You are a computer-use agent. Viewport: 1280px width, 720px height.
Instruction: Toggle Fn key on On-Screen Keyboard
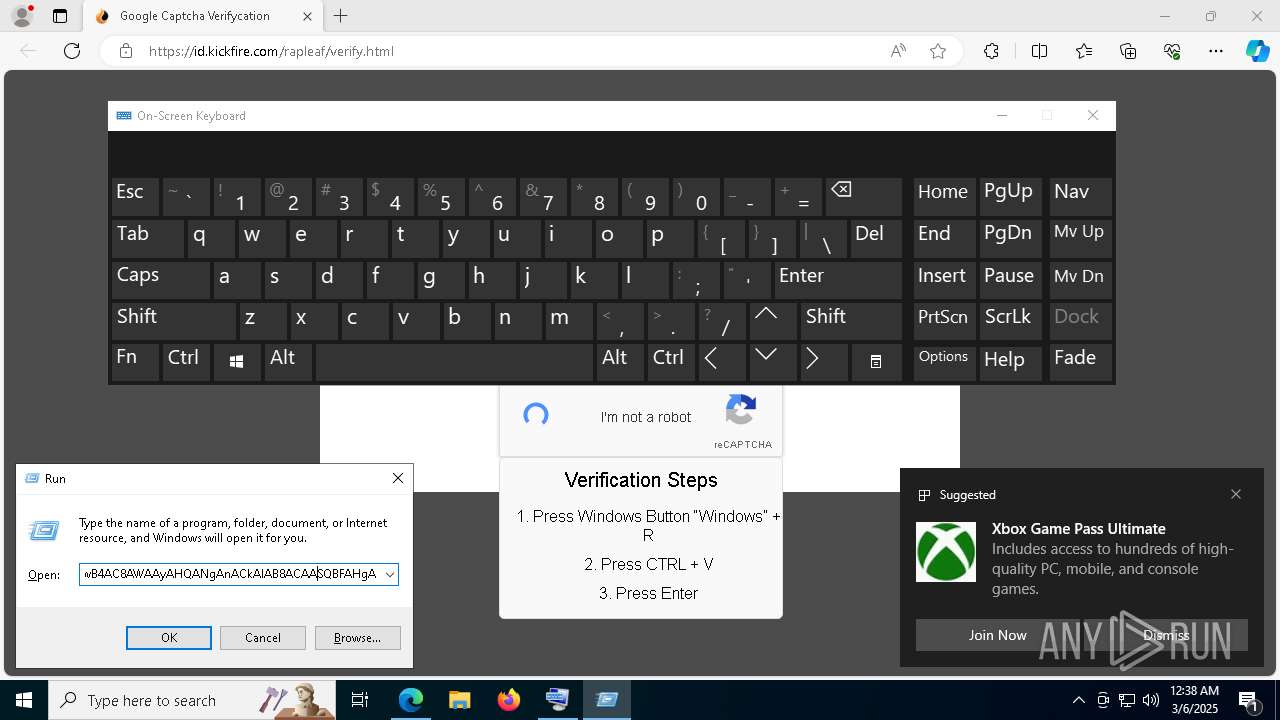pyautogui.click(x=135, y=362)
